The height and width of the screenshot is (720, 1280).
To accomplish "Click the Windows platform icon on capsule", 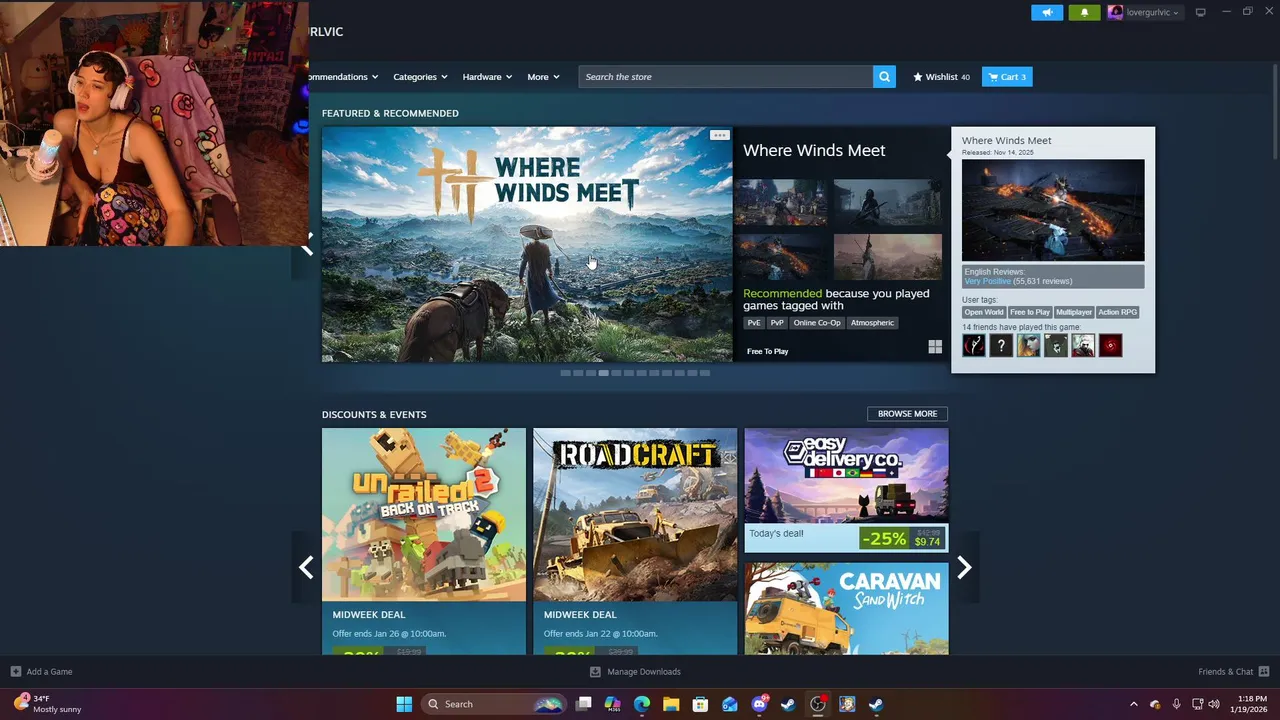I will click(x=935, y=347).
